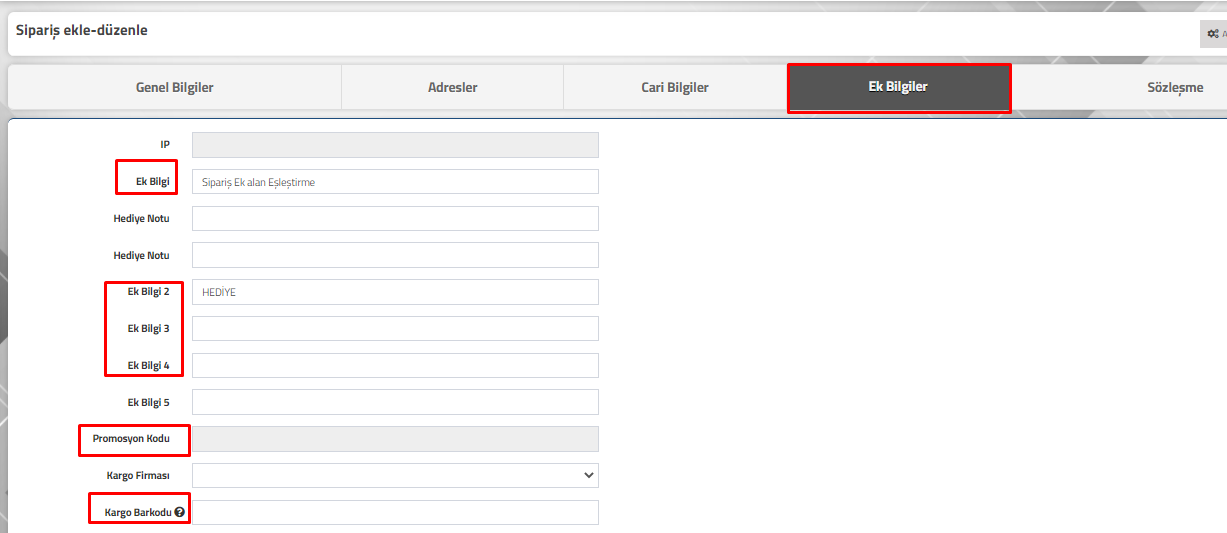Click the Sipariş ekle-düzenle page title
Screen dimensions: 1227x533
[81, 31]
